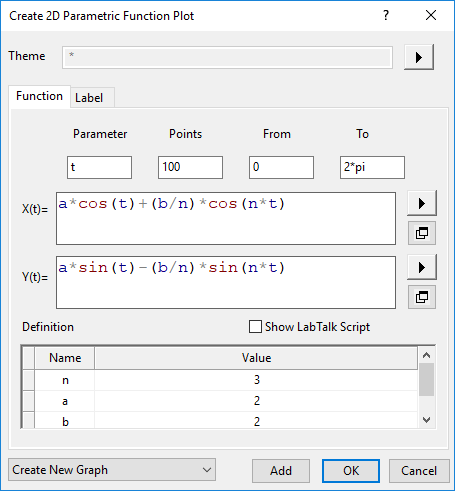Select the value cell for a

point(256,401)
